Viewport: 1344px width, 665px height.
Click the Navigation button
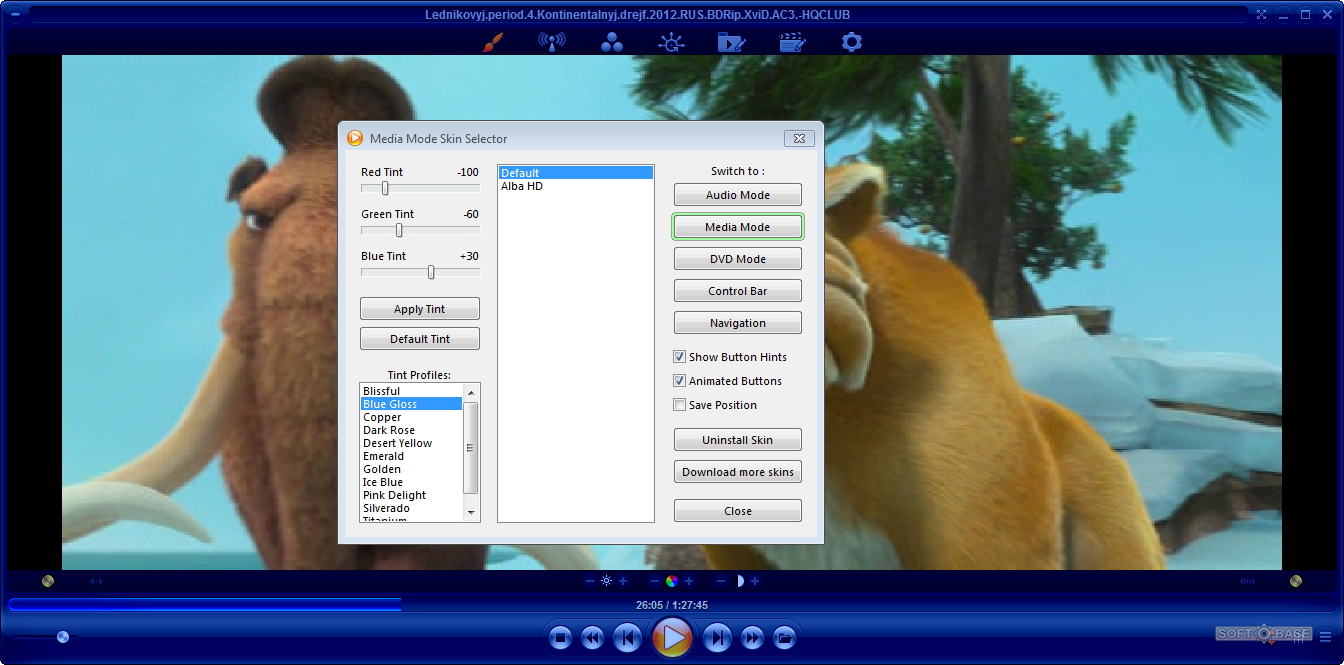[738, 323]
